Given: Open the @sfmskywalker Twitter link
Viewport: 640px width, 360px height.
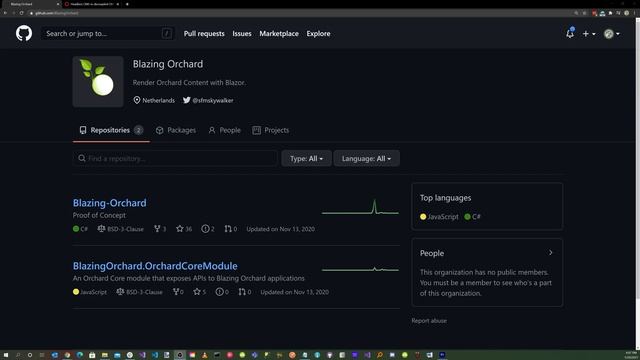Looking at the screenshot, I should point(208,100).
